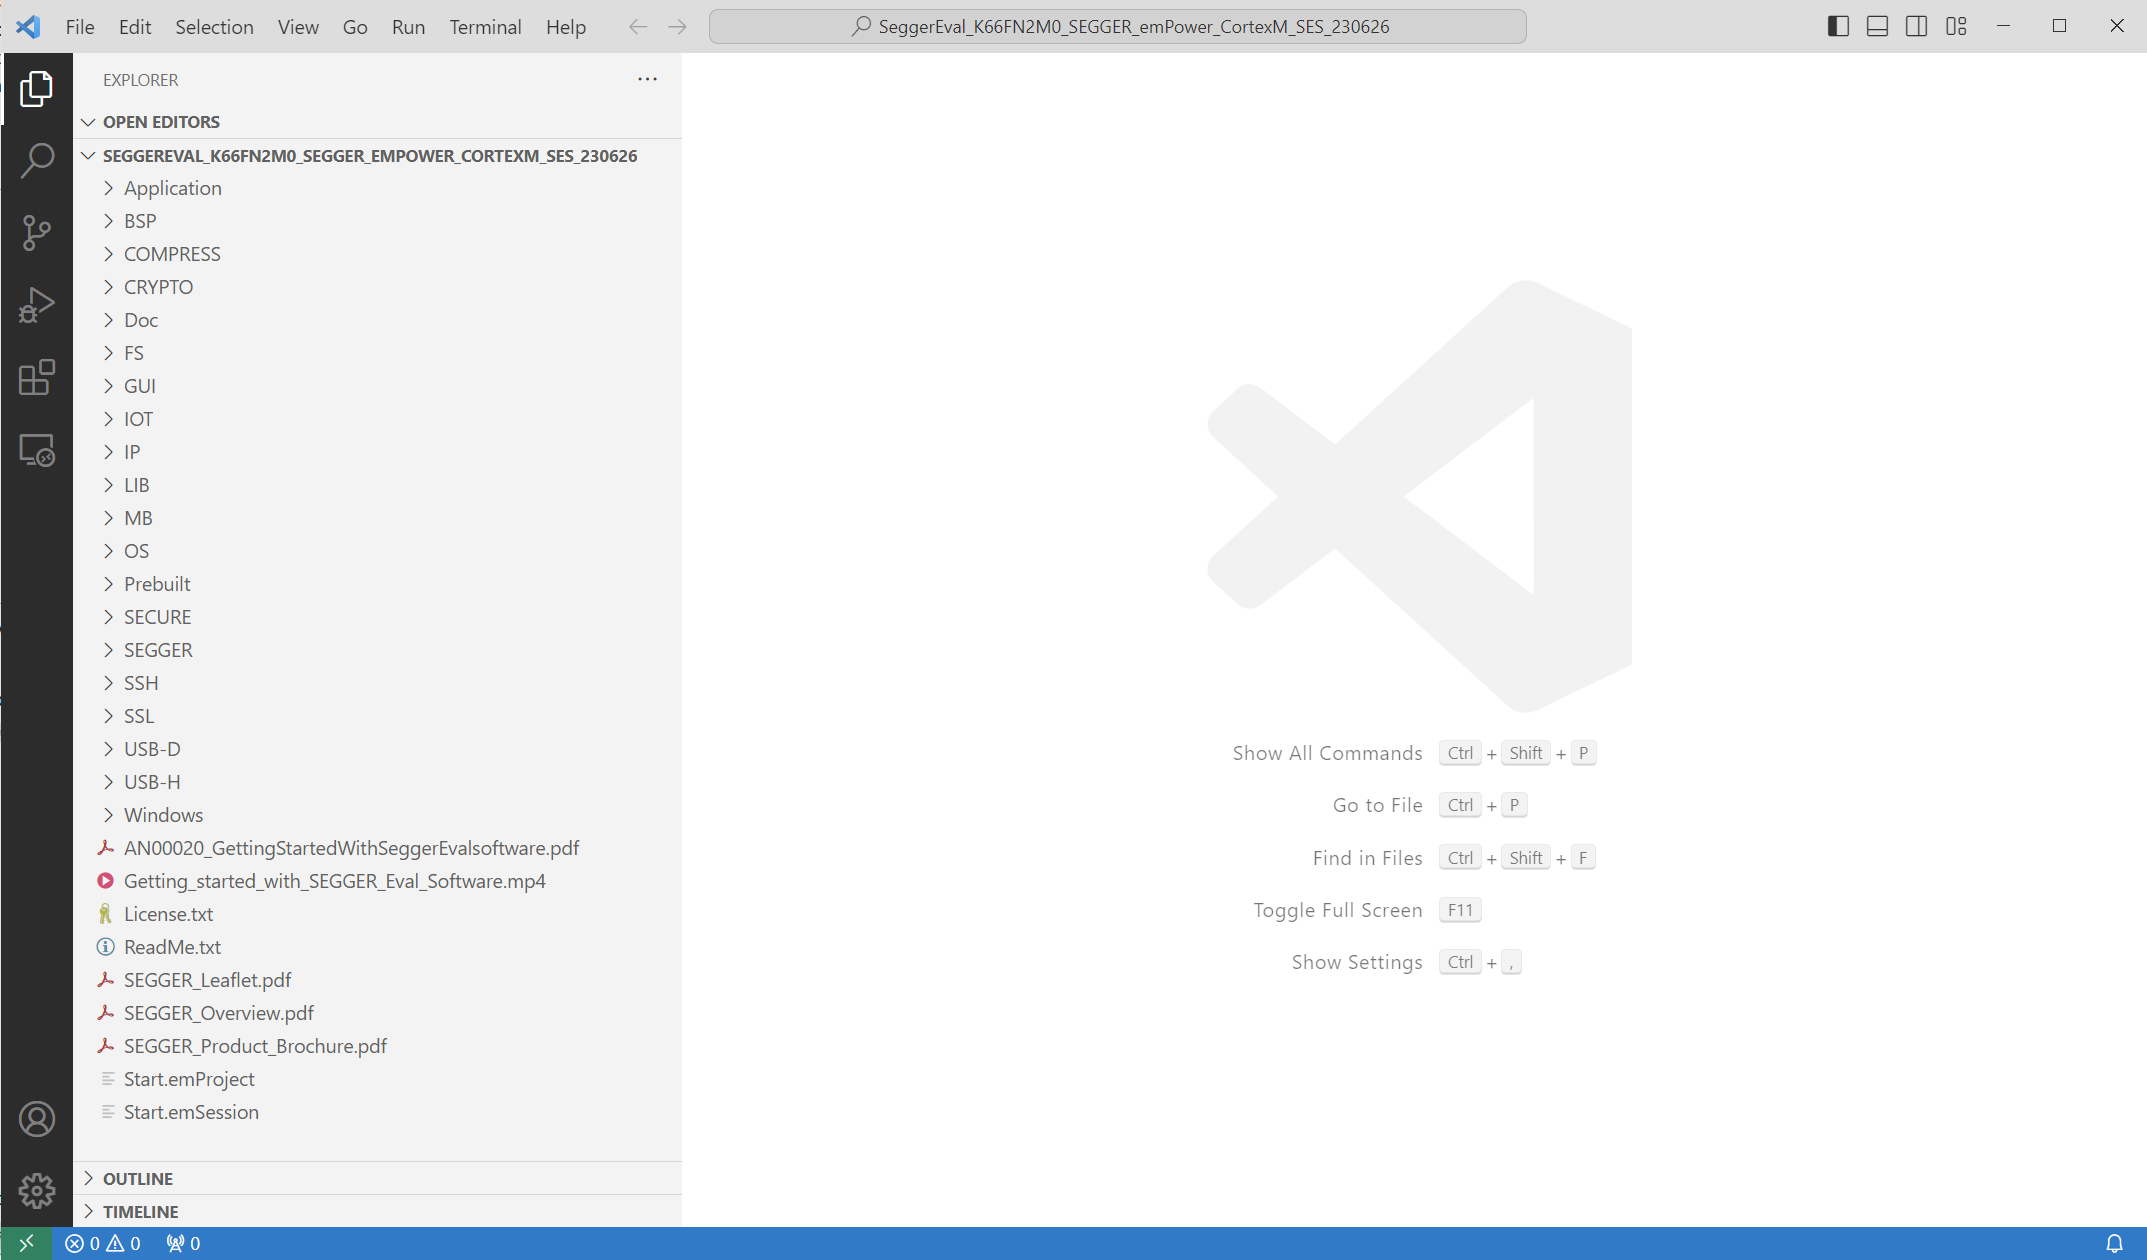Viewport: 2147px width, 1260px height.
Task: Open the Remote Explorer view
Action: tap(37, 451)
